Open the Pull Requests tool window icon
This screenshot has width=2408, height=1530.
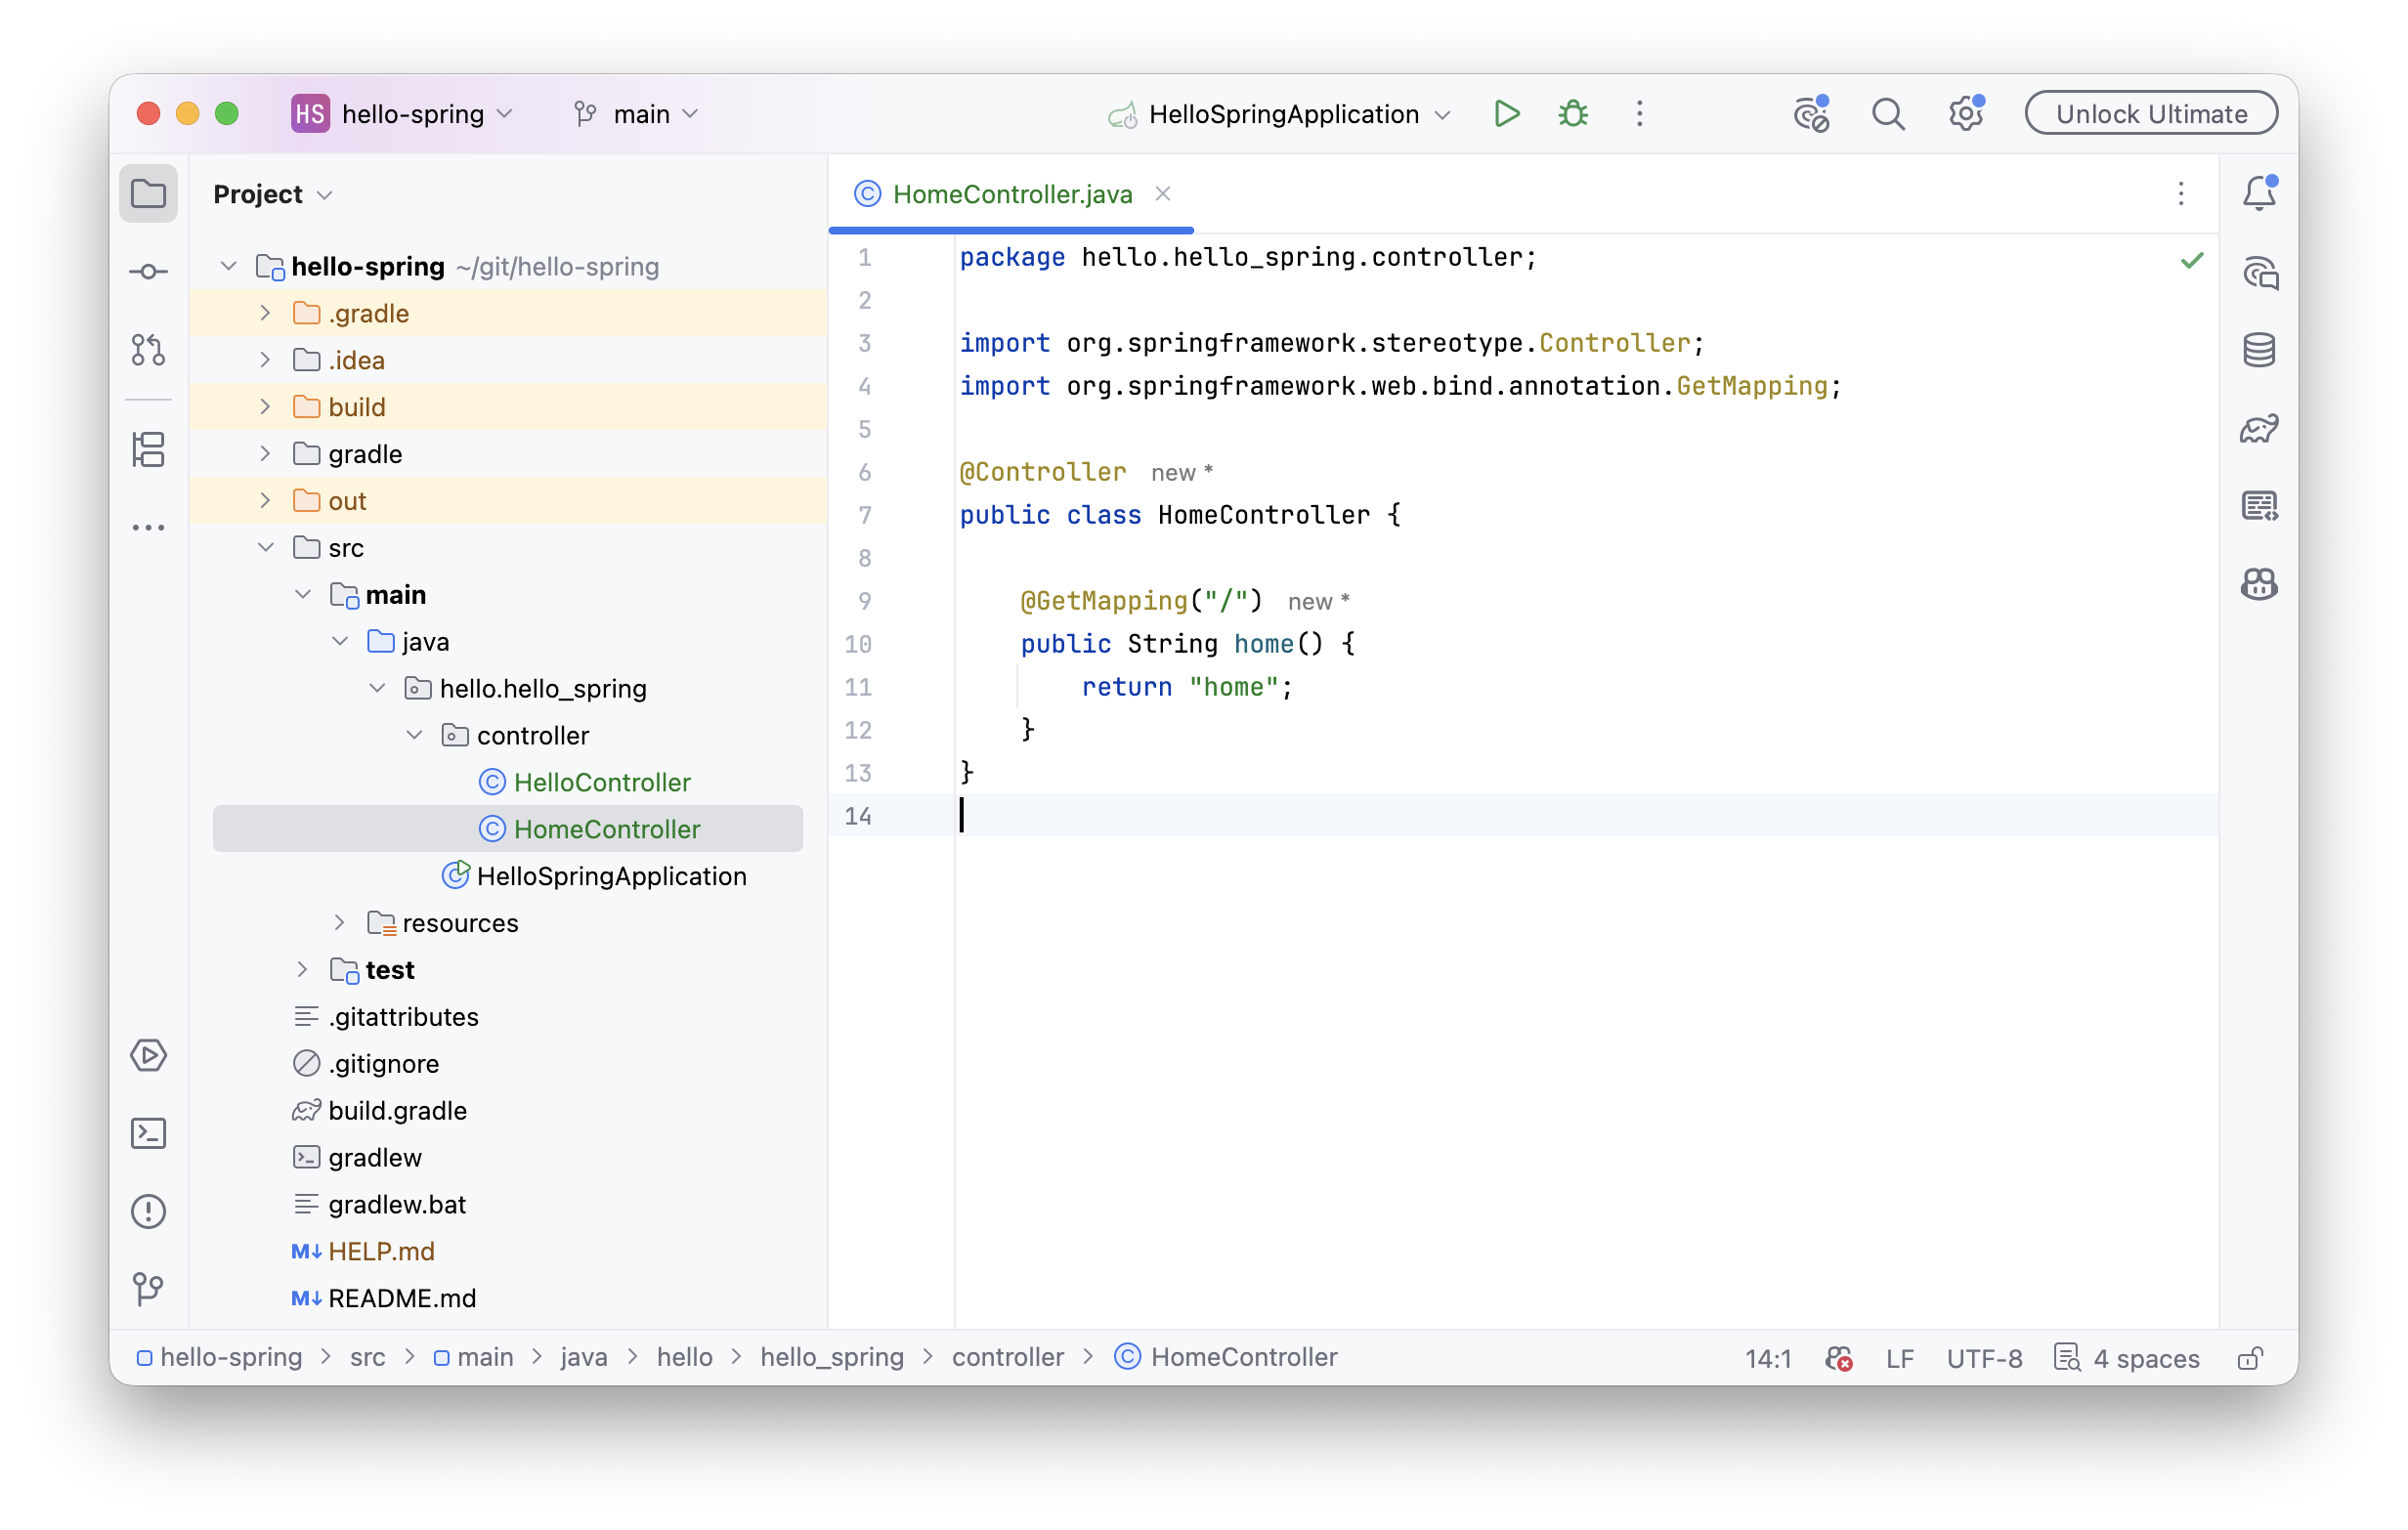(x=148, y=349)
